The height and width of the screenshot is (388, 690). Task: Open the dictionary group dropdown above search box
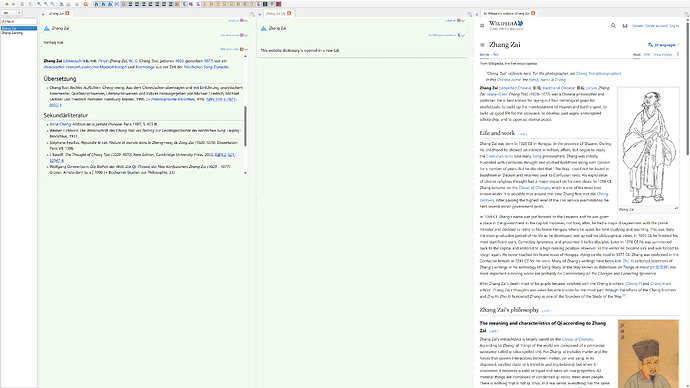pos(11,13)
